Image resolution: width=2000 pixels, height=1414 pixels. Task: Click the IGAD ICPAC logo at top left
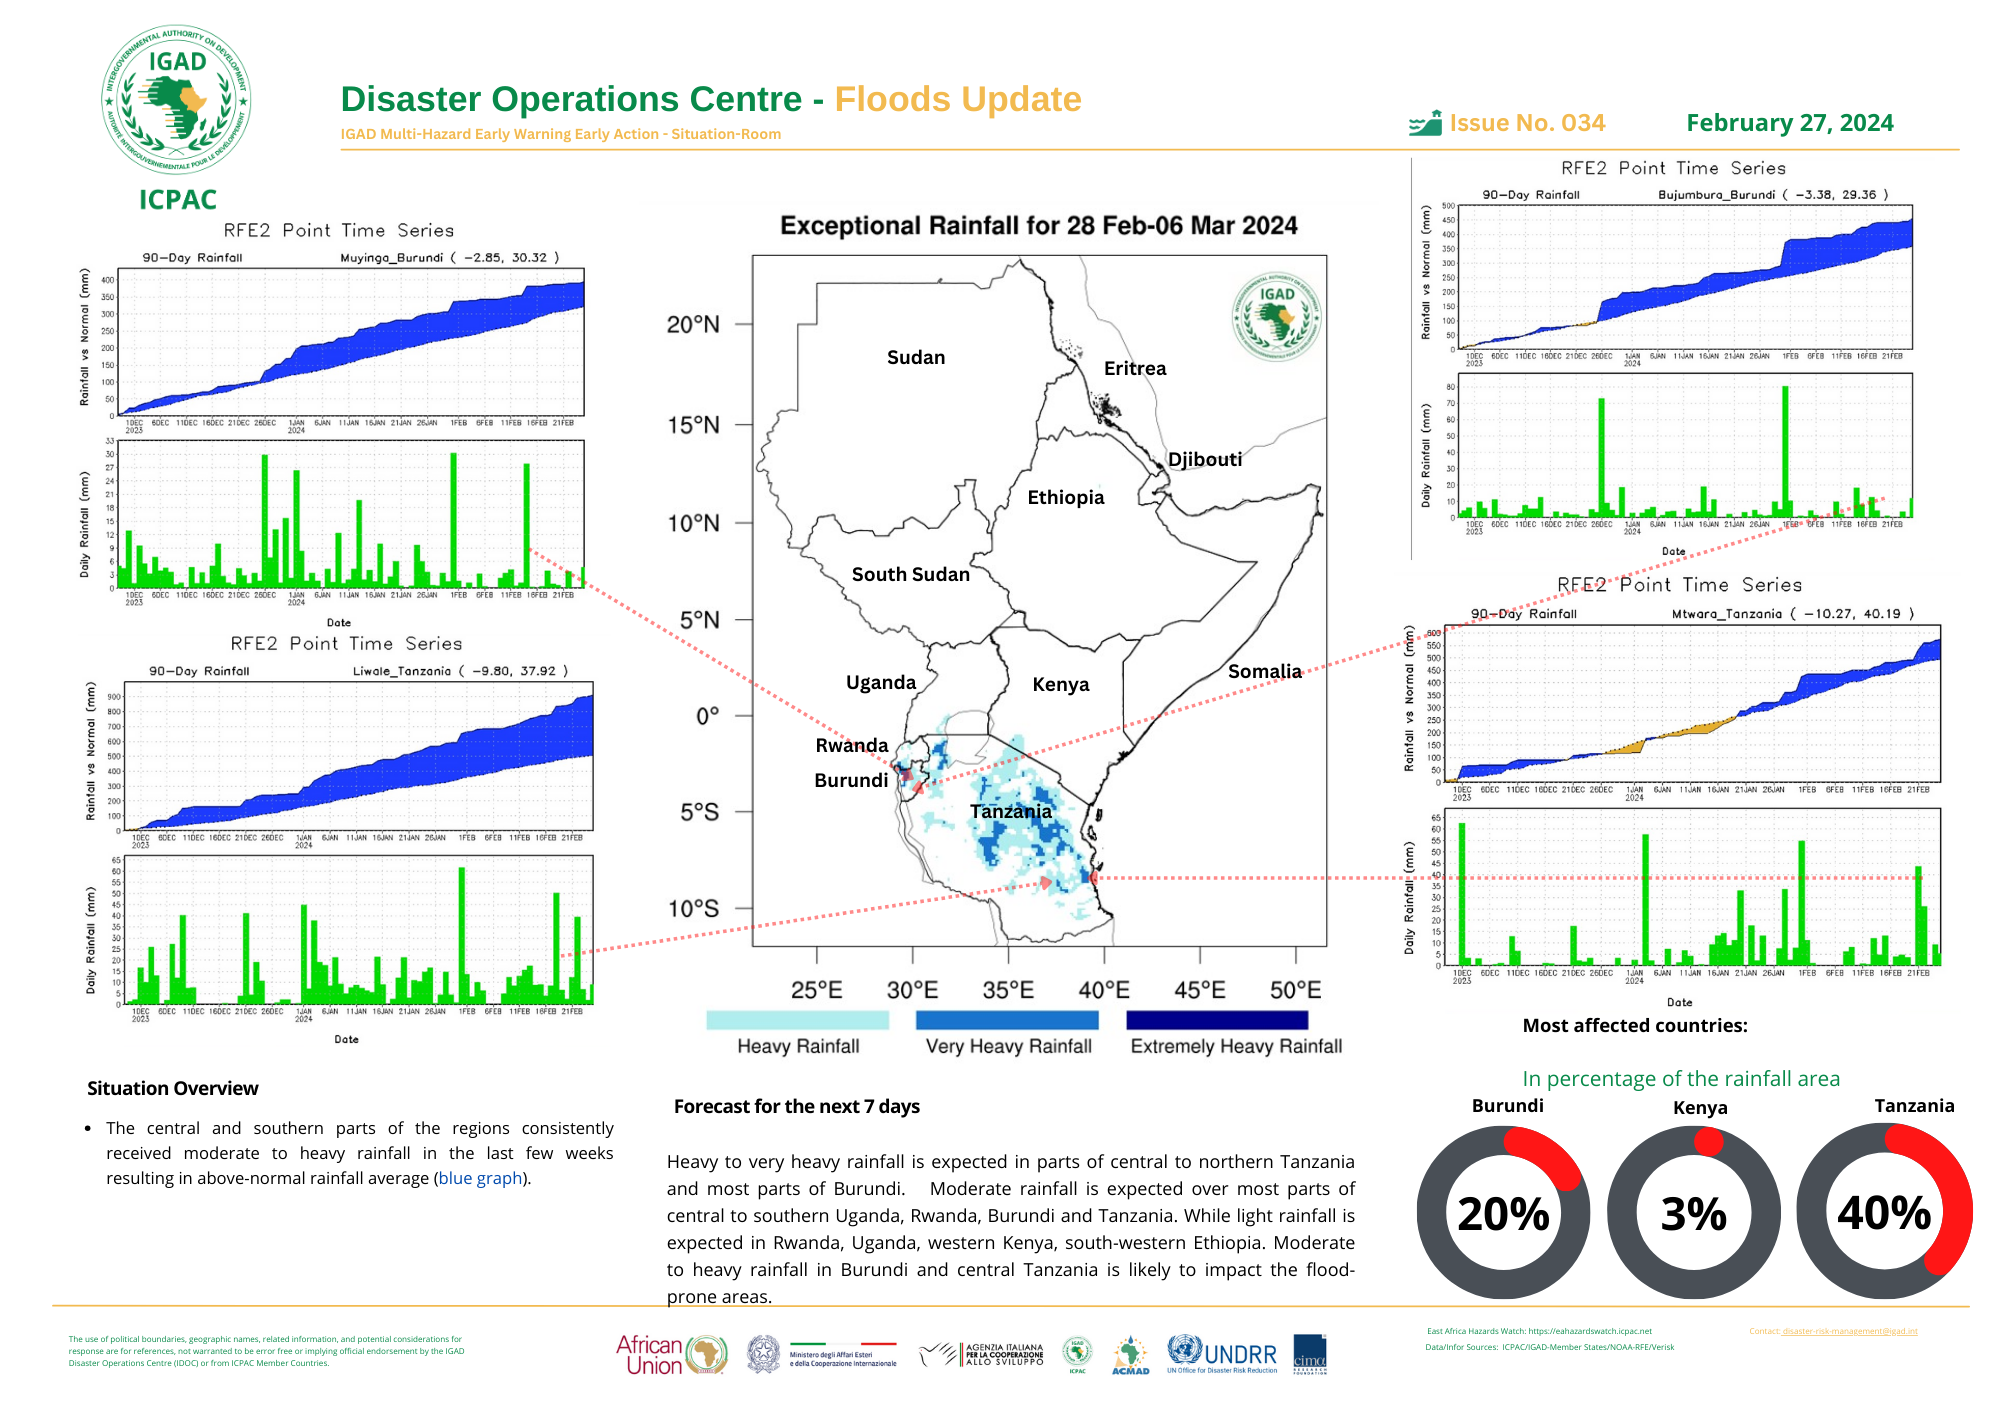pos(176,101)
